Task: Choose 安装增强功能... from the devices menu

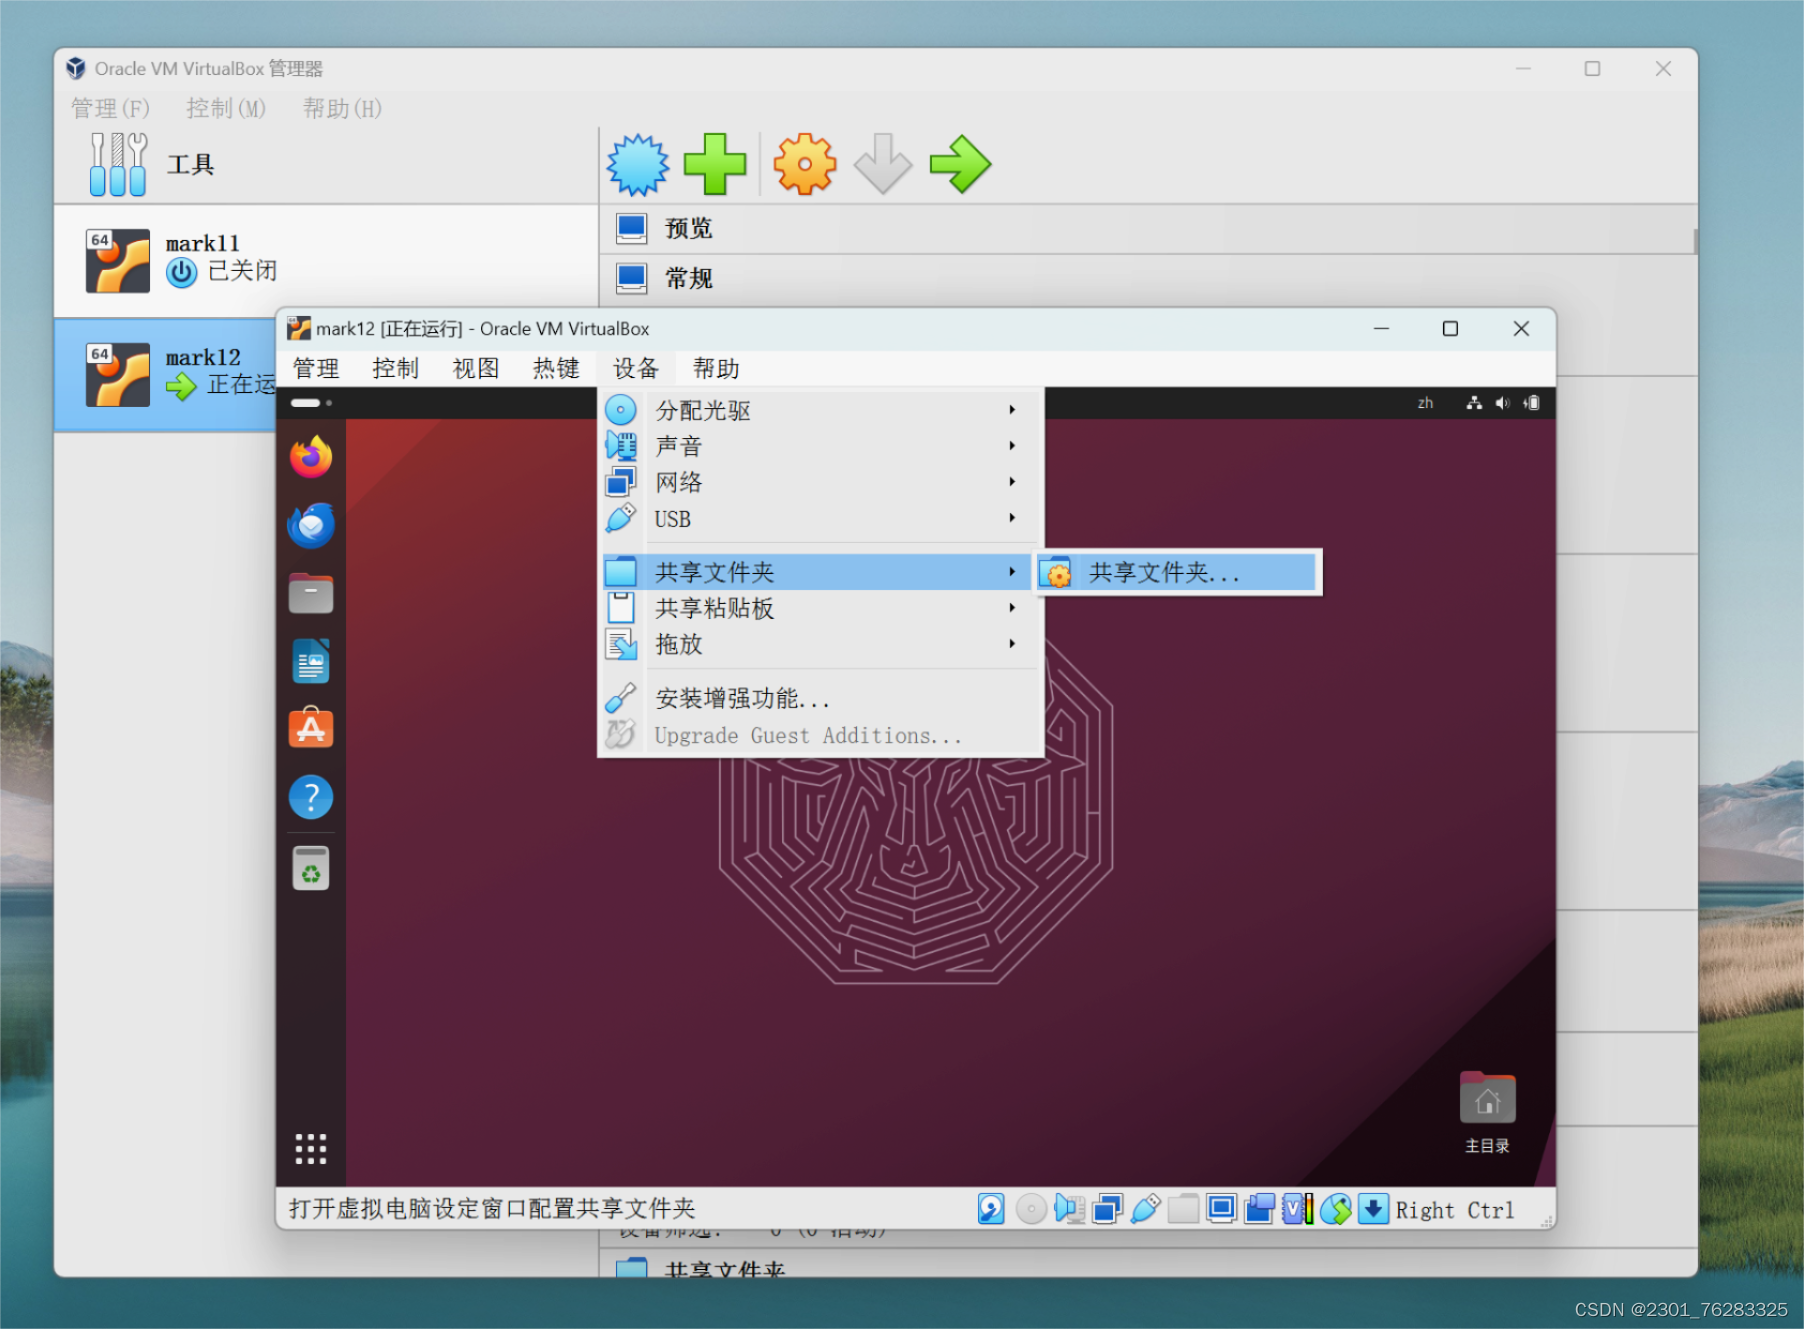Action: (x=821, y=698)
